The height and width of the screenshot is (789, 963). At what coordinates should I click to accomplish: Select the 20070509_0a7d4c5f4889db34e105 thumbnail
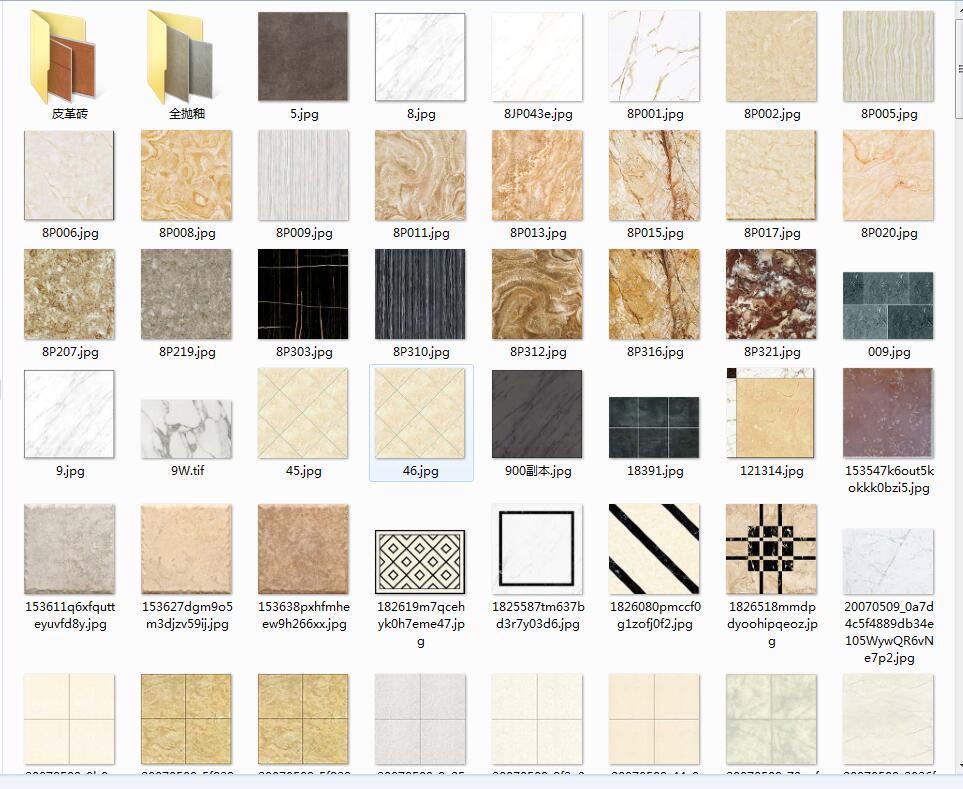888,561
